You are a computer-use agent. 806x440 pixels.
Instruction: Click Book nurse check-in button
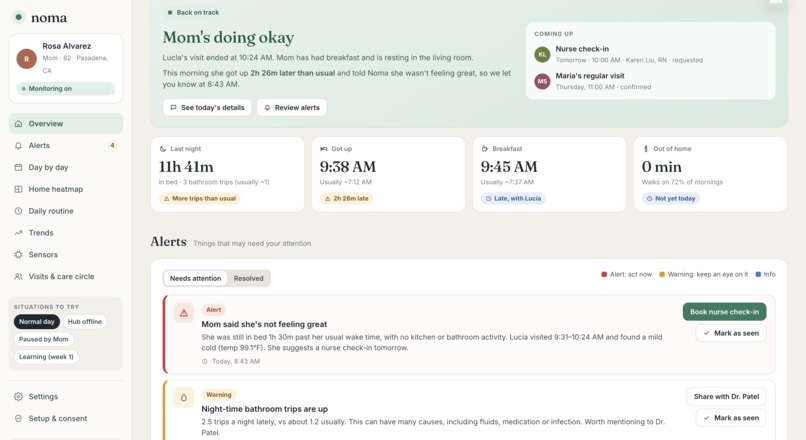point(724,311)
